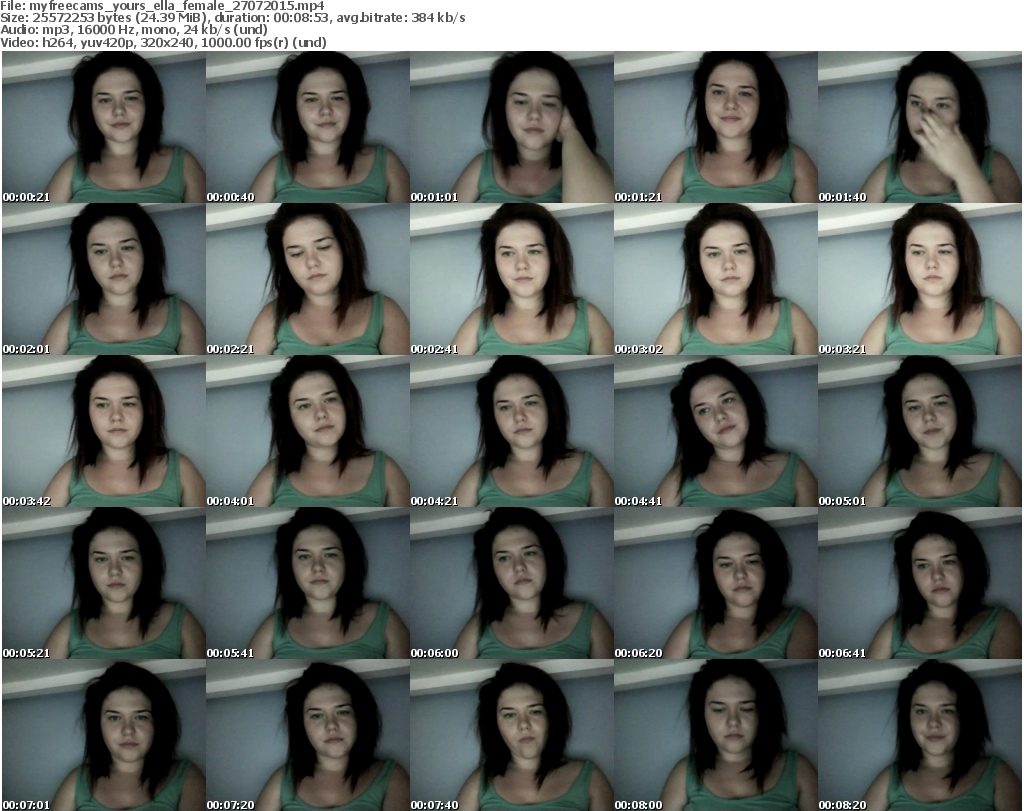
Task: Click the thumbnail at 00:02:21
Action: (308, 279)
